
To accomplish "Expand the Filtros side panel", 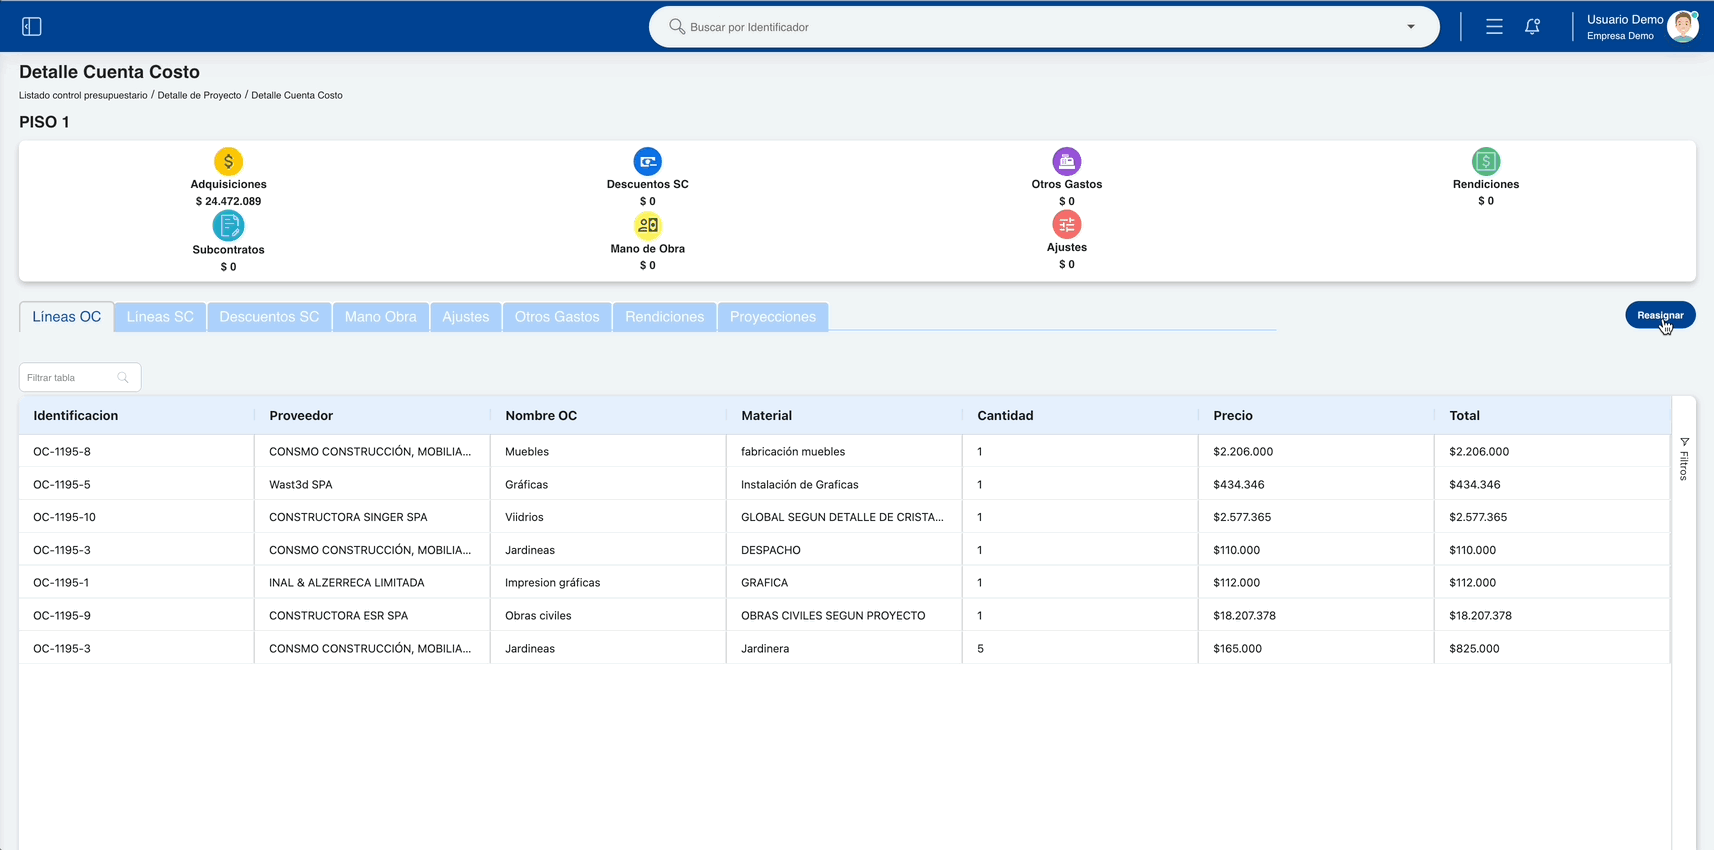I will [x=1684, y=459].
